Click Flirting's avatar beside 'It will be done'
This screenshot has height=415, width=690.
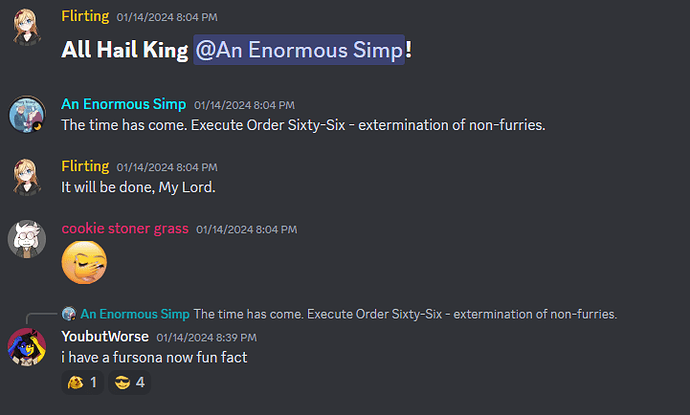[27, 176]
